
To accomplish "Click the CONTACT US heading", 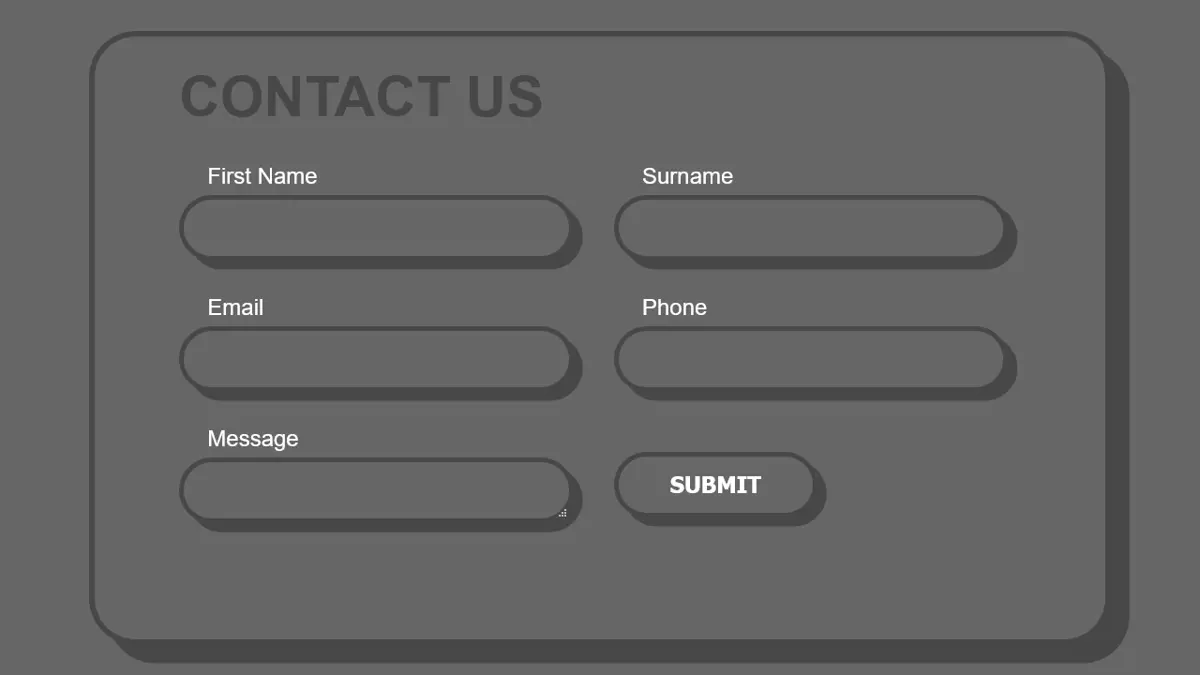I will coord(362,96).
